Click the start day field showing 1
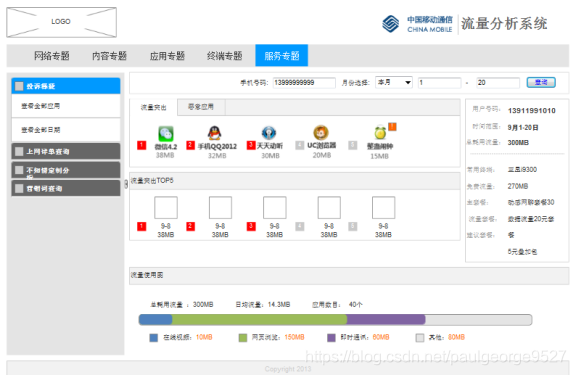 (x=439, y=83)
